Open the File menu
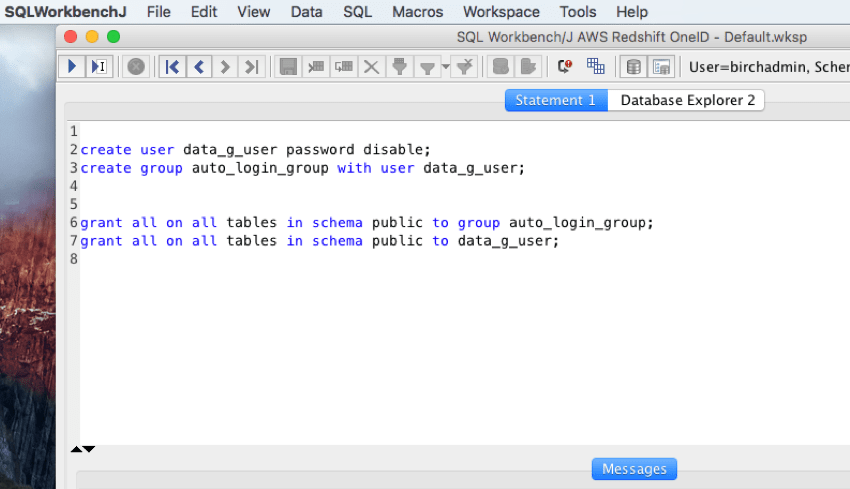The width and height of the screenshot is (850, 489). coord(158,12)
